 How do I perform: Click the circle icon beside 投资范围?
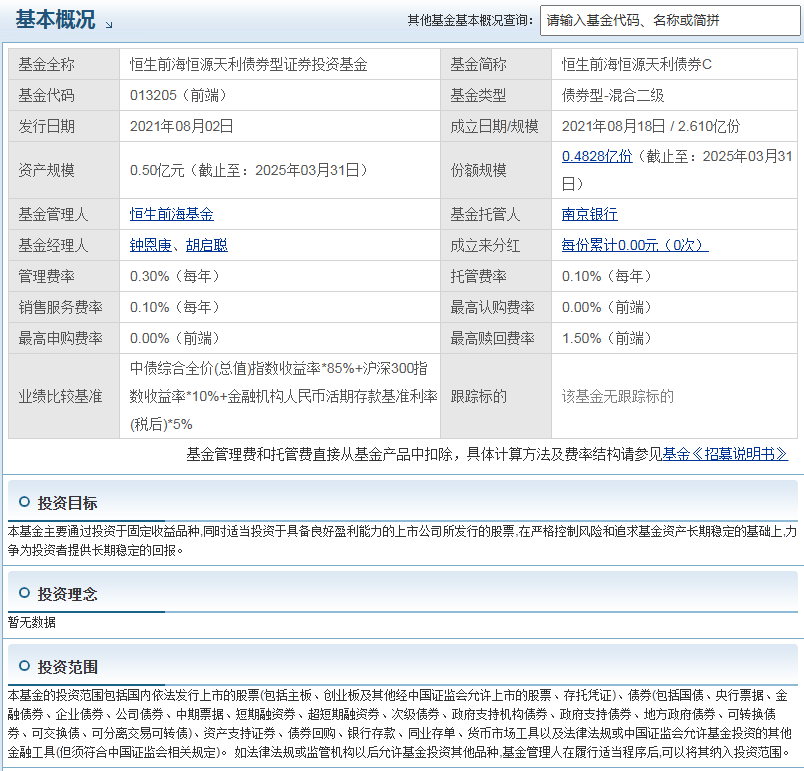pyautogui.click(x=24, y=666)
